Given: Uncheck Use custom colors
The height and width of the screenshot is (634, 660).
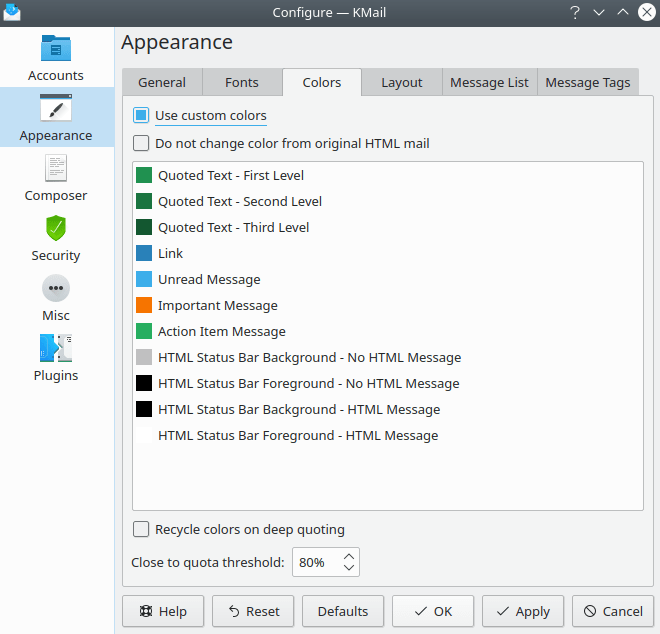Looking at the screenshot, I should point(141,116).
